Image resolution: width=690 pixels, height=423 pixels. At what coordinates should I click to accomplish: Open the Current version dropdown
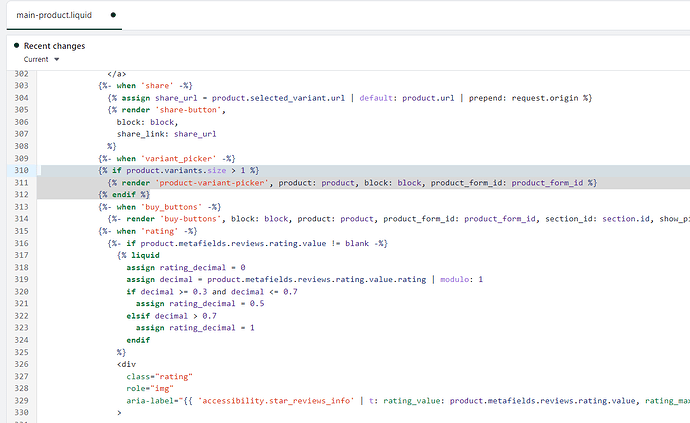pos(42,60)
